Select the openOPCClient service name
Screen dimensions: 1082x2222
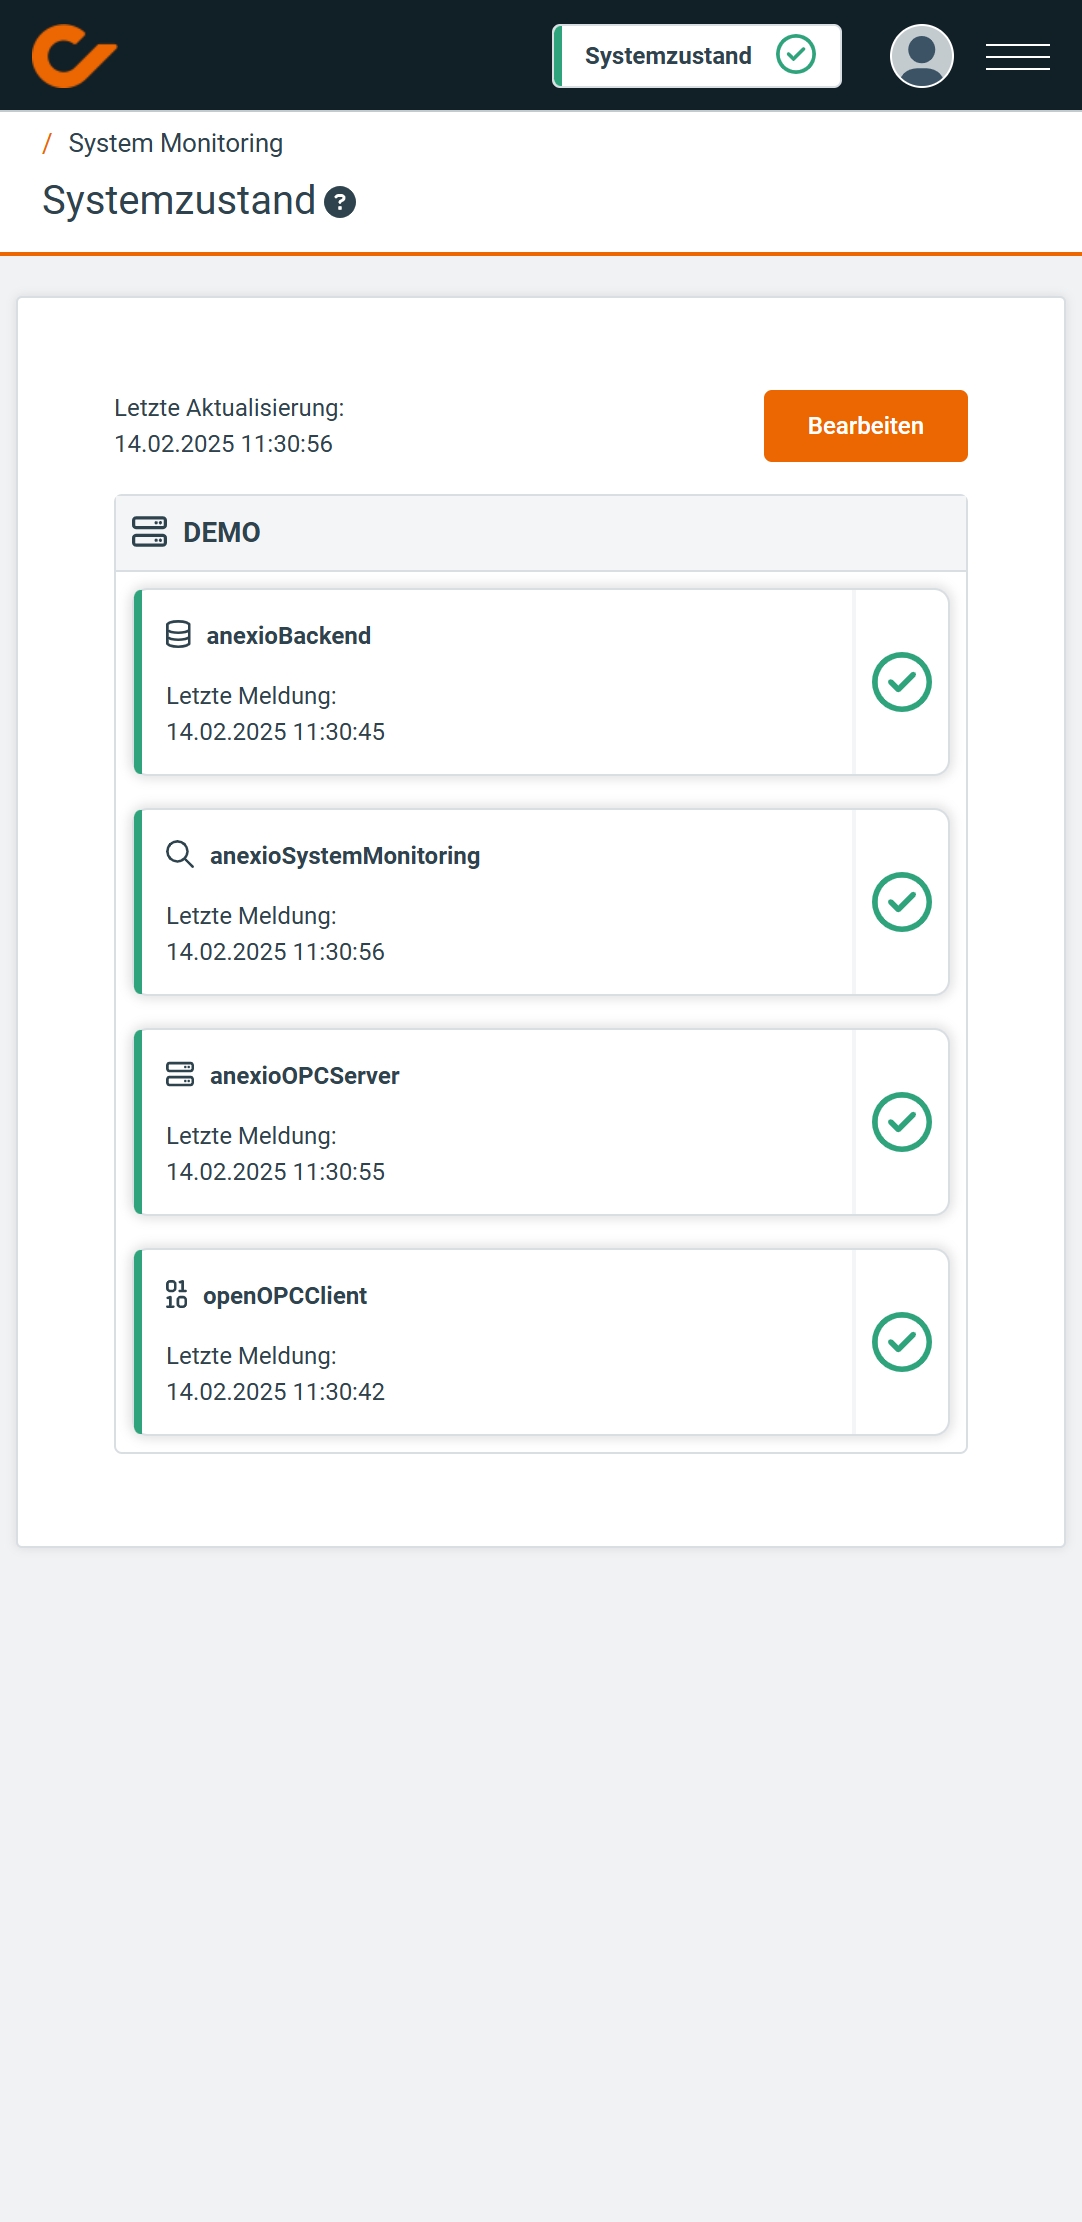pos(285,1296)
